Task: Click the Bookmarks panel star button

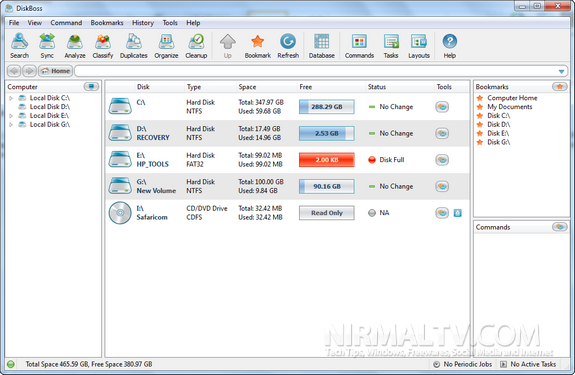Action: click(560, 87)
